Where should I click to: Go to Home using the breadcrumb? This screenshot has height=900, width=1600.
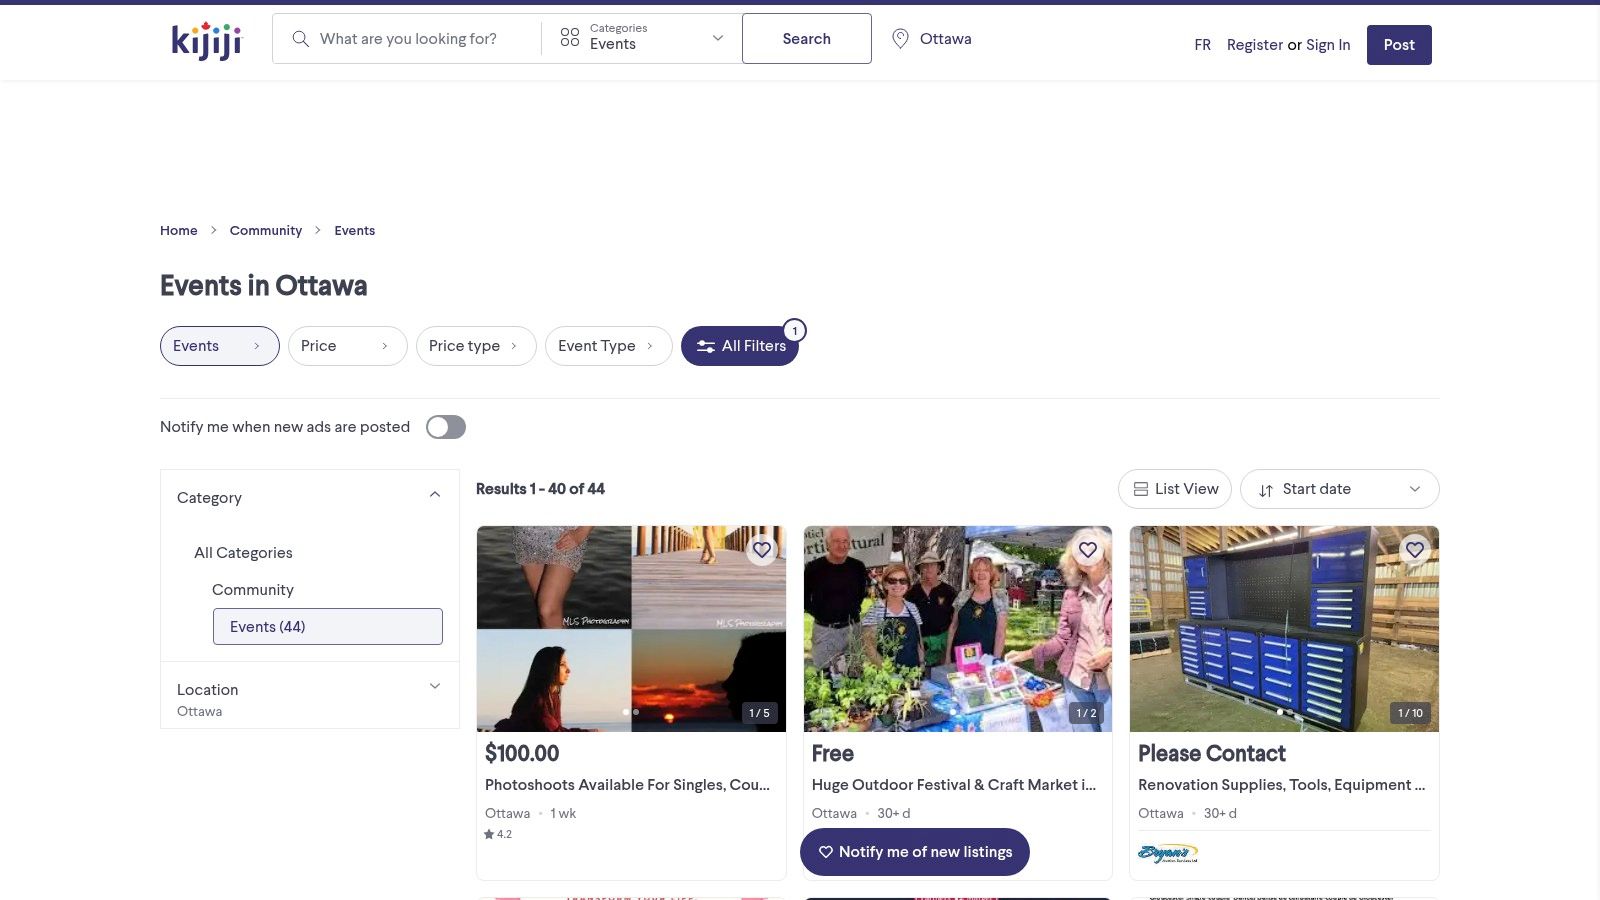178,230
